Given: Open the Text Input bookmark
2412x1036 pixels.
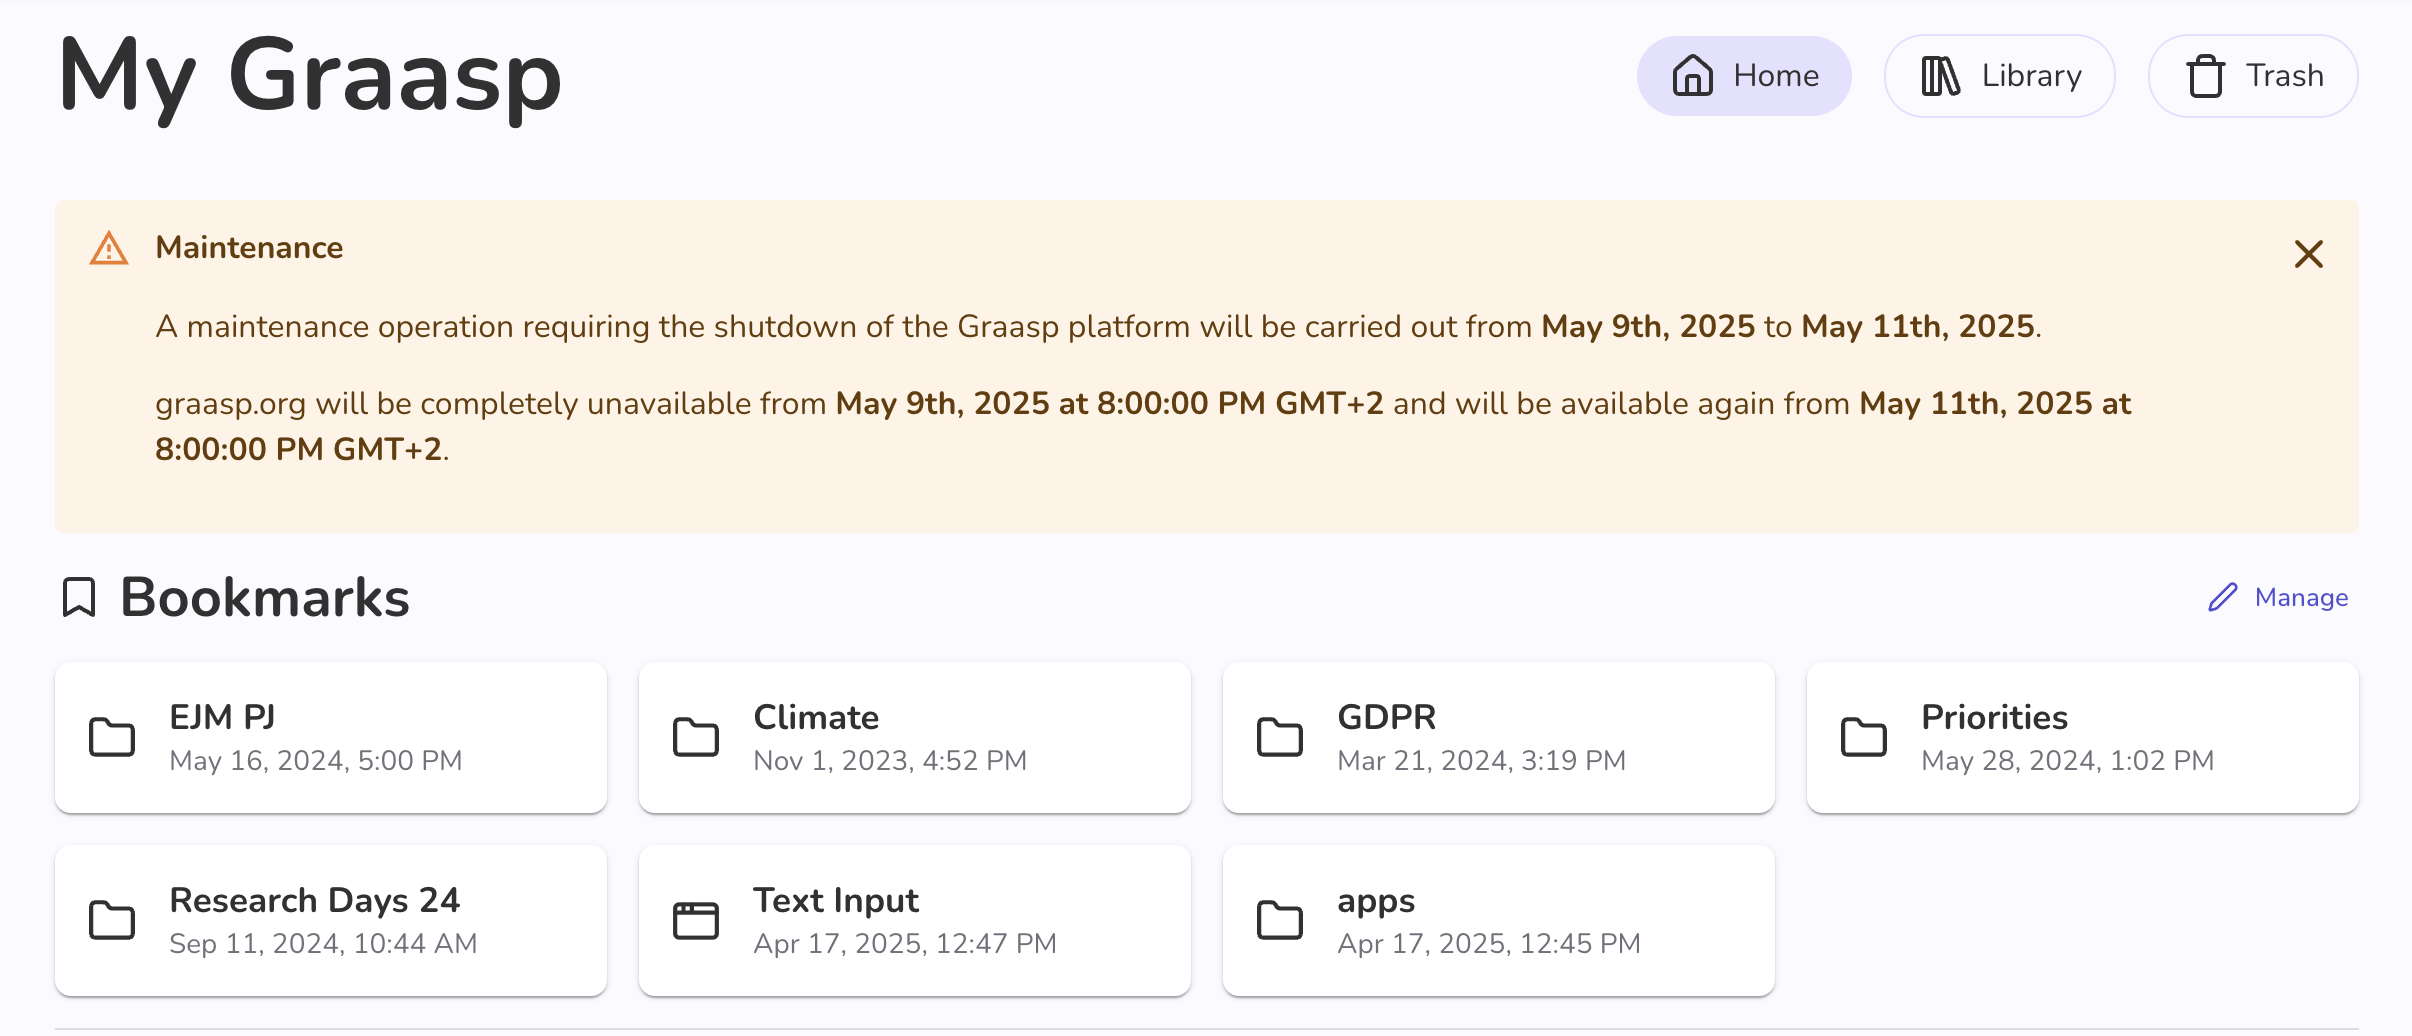Looking at the screenshot, I should pyautogui.click(x=913, y=920).
